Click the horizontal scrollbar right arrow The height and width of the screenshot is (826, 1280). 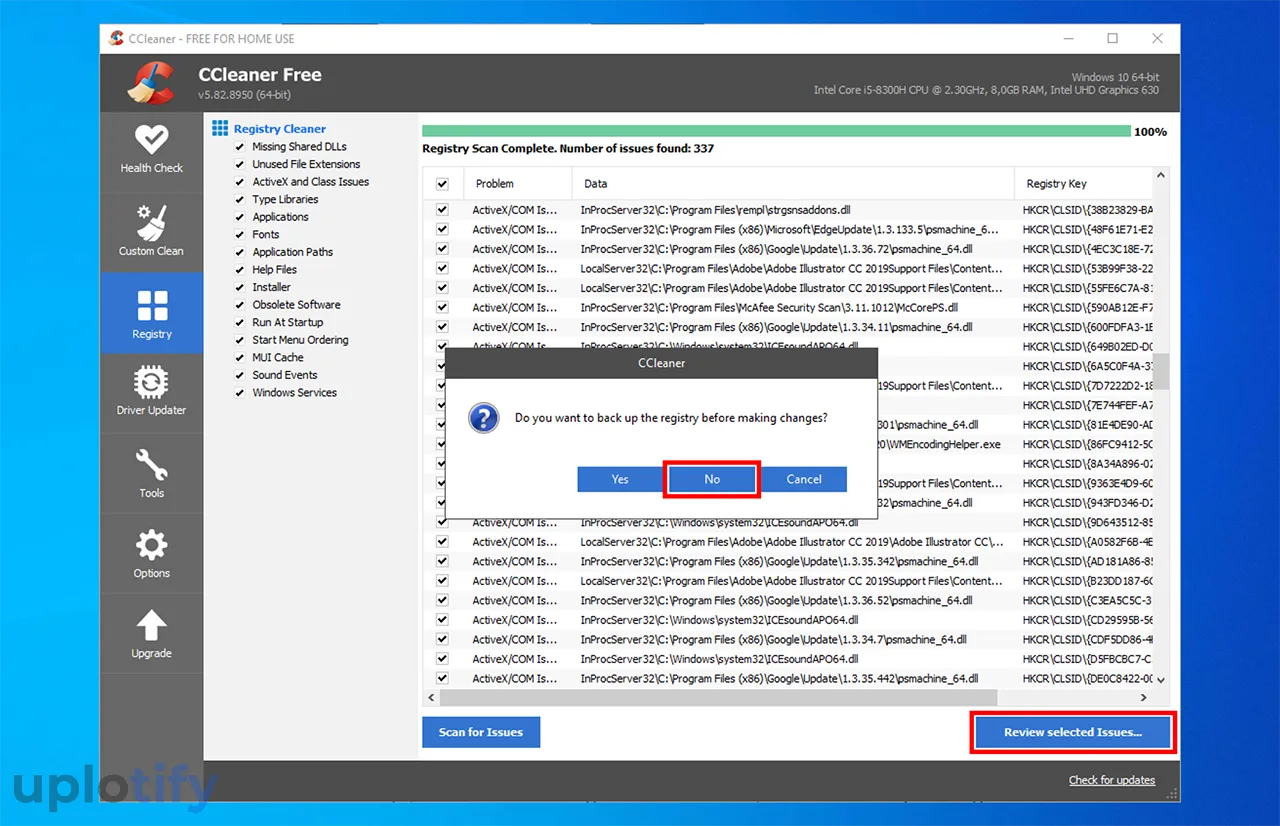coord(1145,698)
